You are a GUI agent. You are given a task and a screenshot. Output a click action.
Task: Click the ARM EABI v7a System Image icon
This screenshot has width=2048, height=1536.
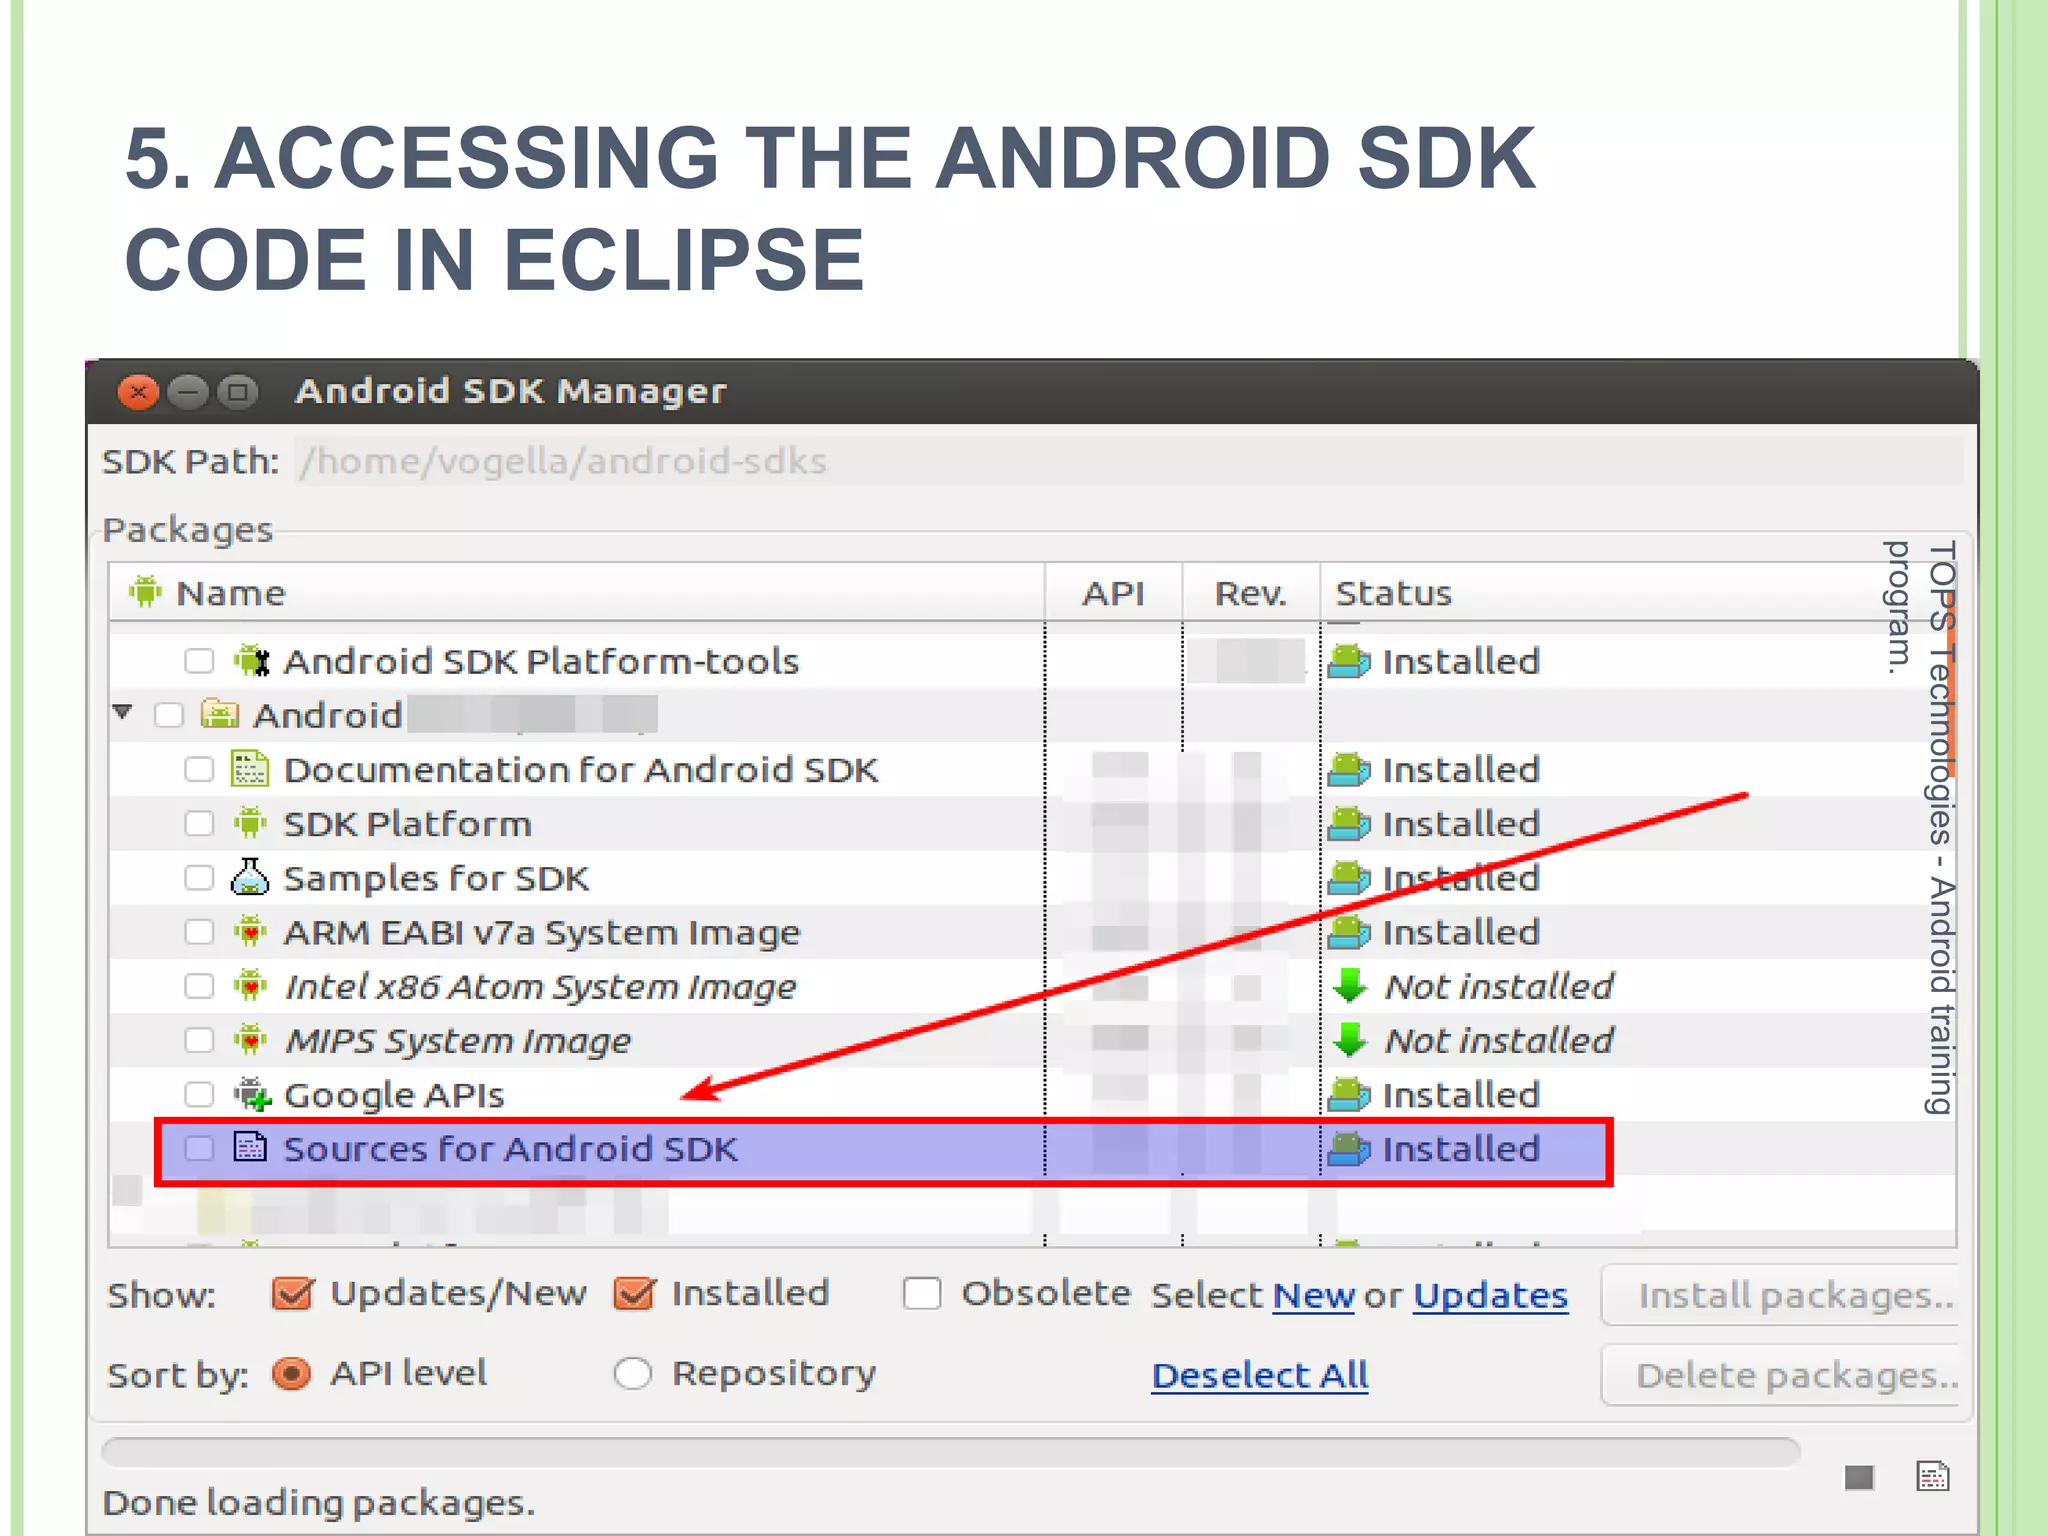250,932
